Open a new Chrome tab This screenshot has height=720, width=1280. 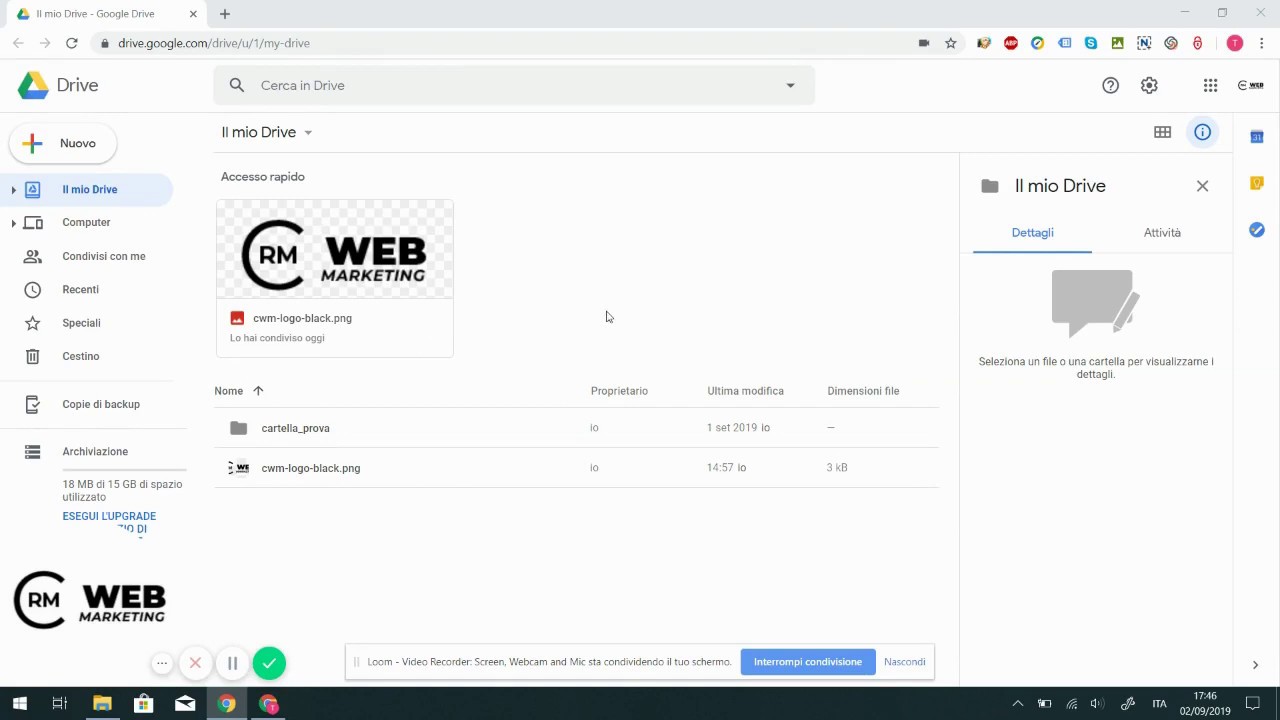[225, 14]
